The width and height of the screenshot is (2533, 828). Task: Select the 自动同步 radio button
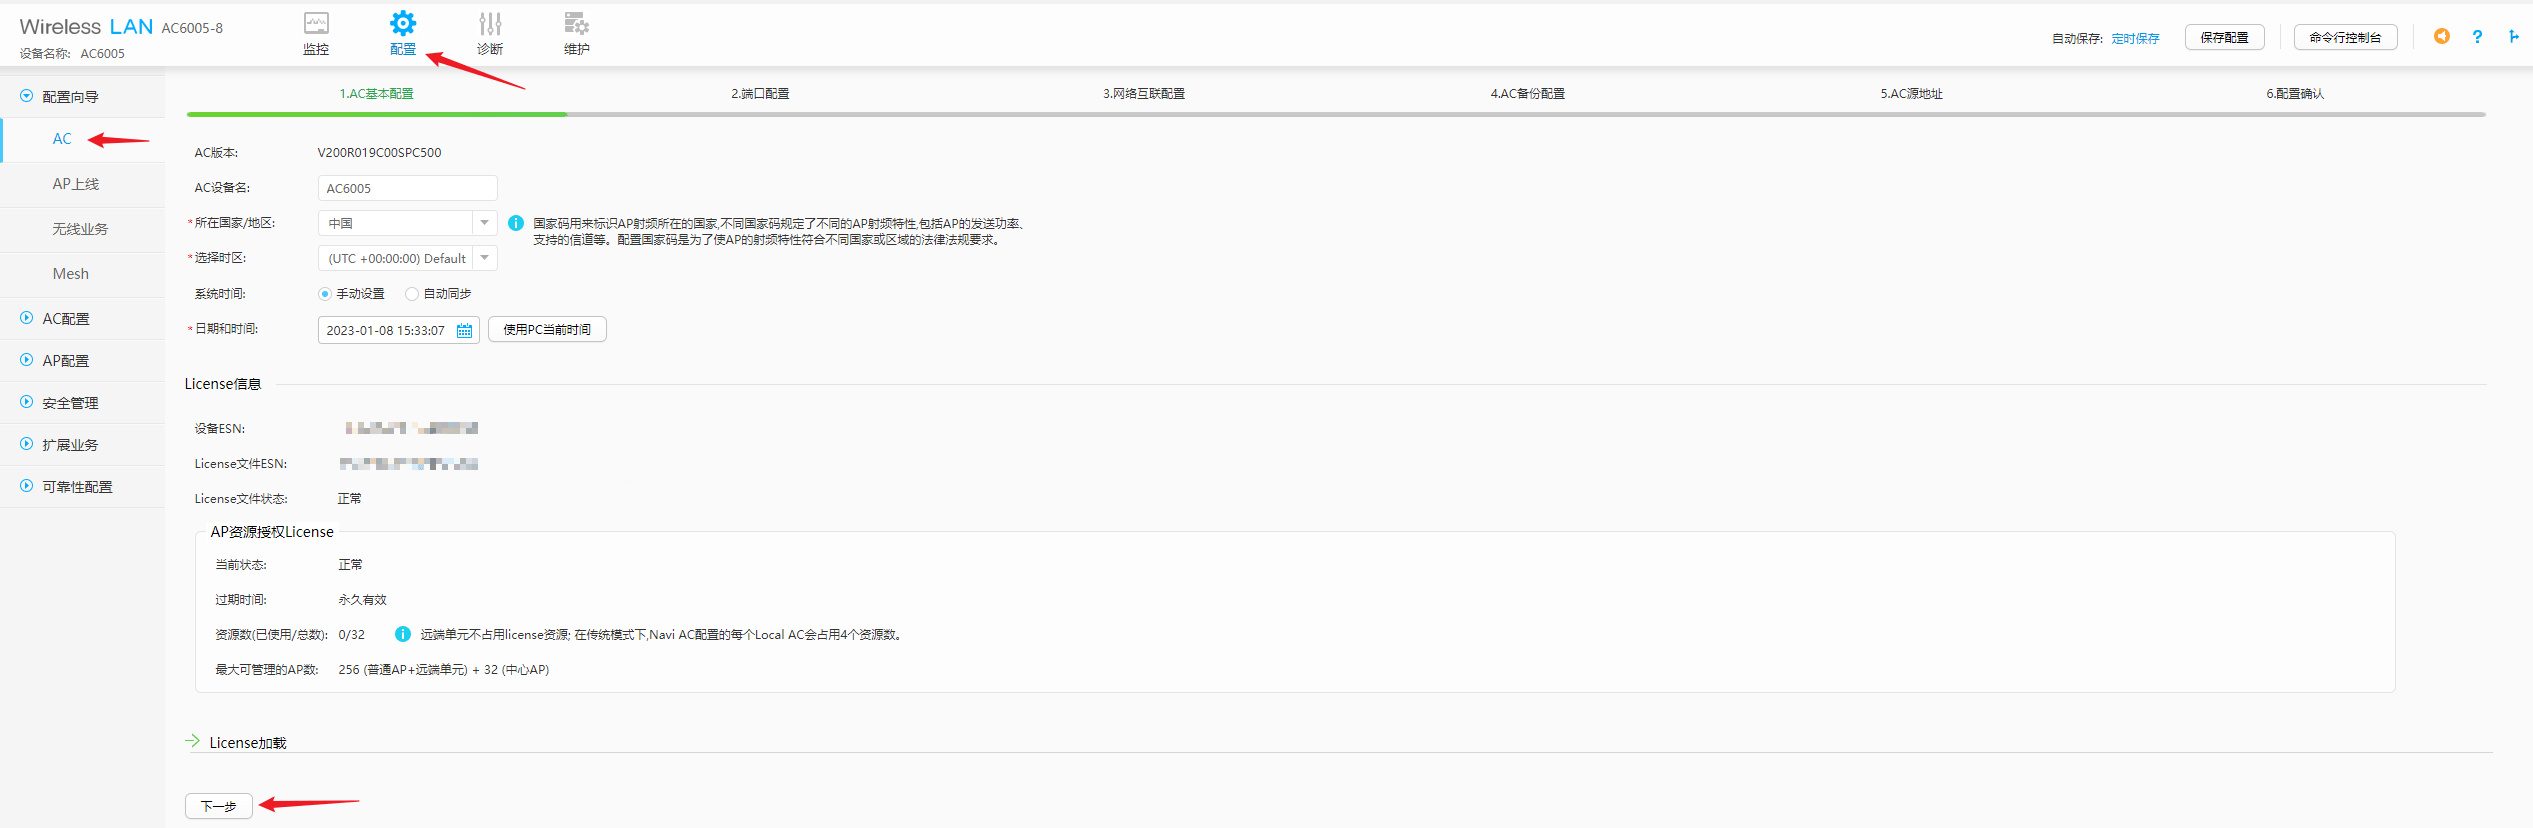(x=412, y=294)
